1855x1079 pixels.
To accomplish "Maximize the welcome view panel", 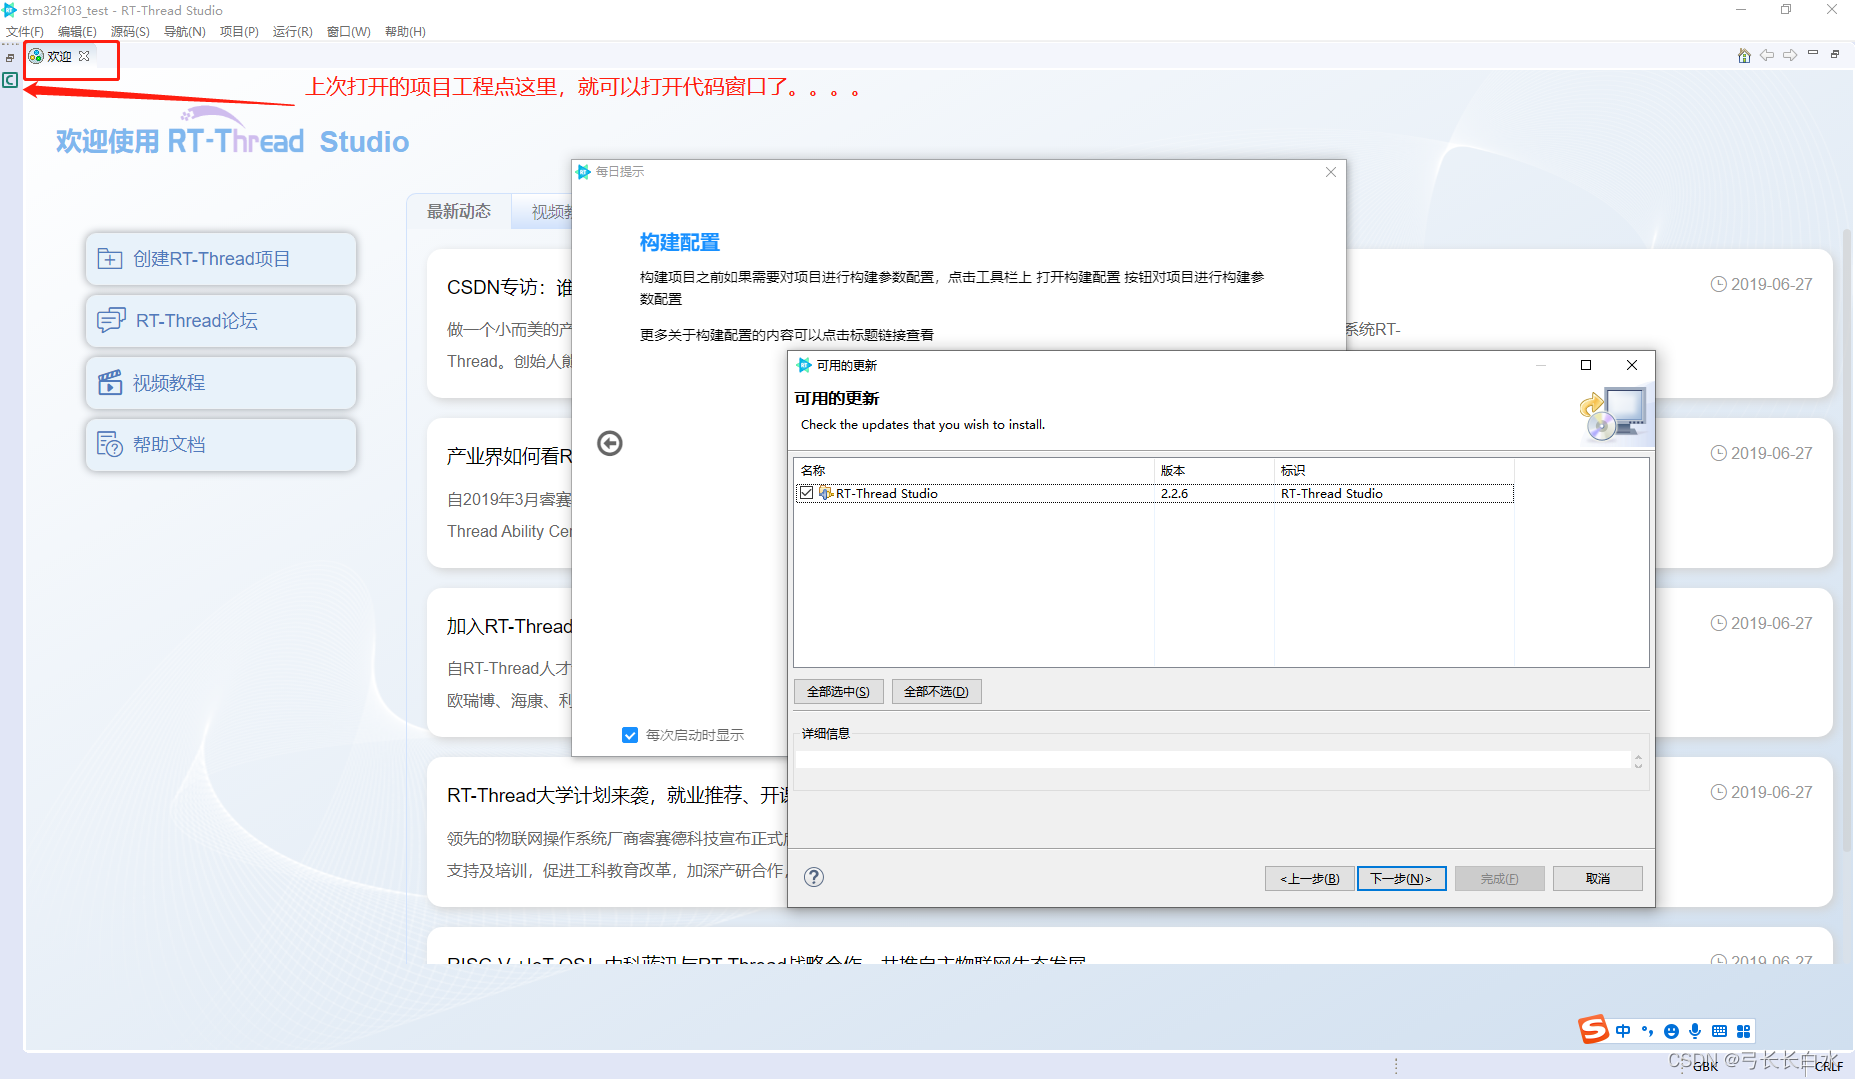I will (1835, 54).
